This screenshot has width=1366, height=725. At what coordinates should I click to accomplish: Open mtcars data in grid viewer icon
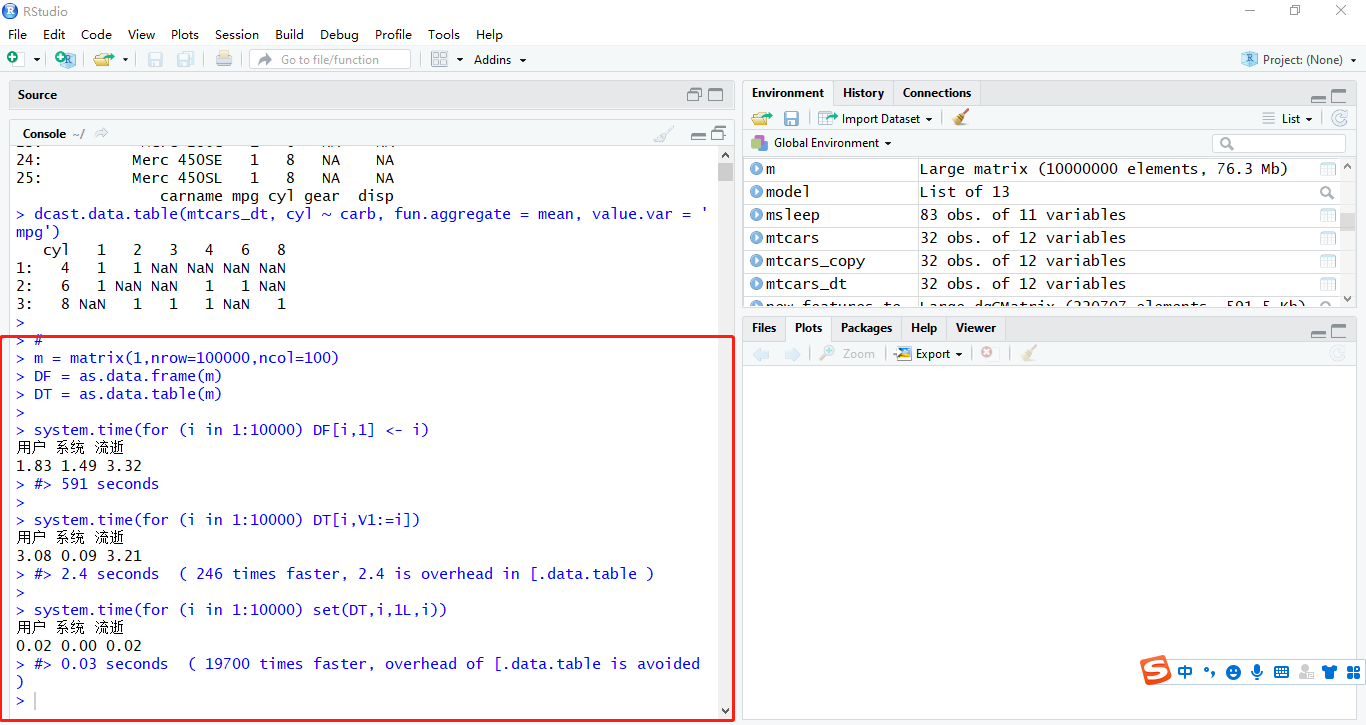pyautogui.click(x=1327, y=238)
